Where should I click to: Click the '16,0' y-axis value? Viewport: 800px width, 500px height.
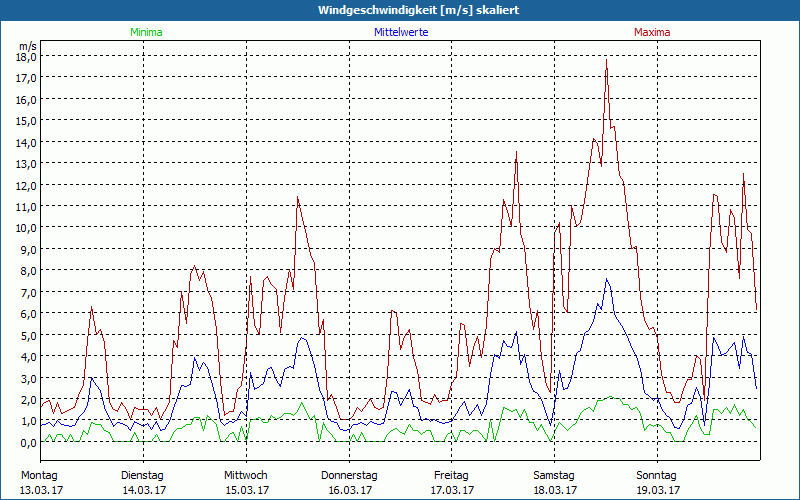pyautogui.click(x=28, y=99)
